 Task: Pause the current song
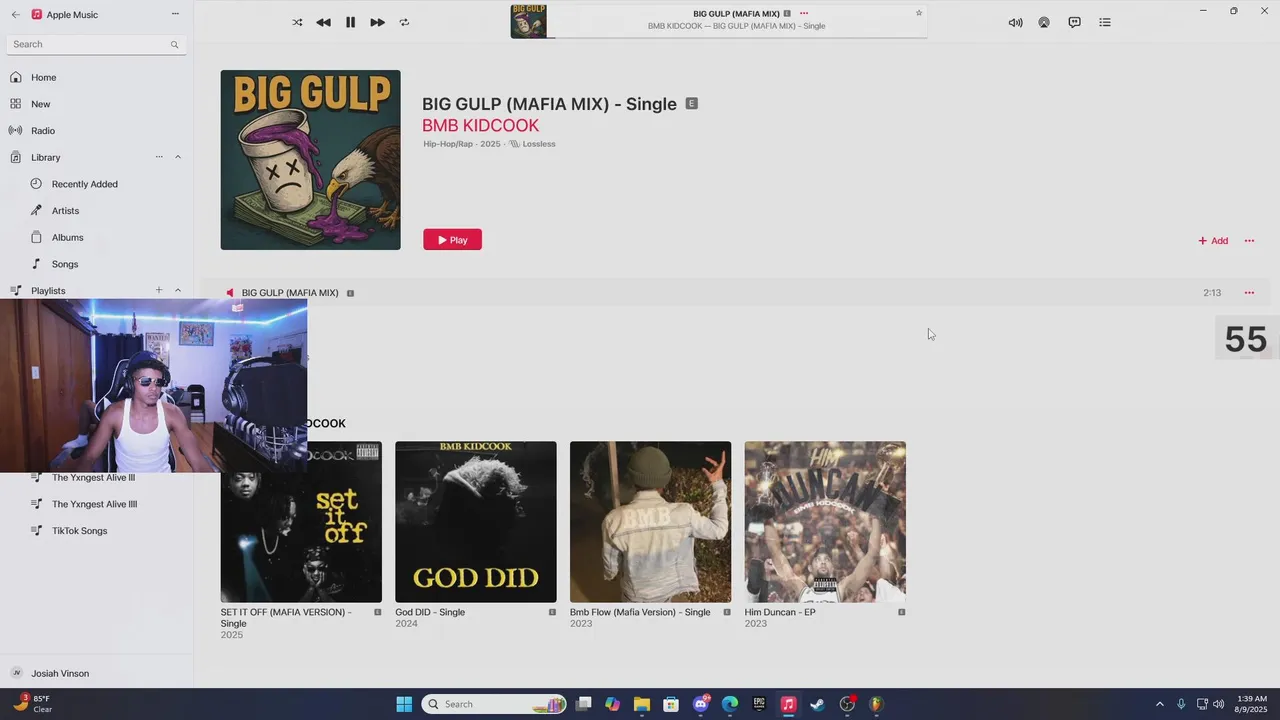coord(350,22)
